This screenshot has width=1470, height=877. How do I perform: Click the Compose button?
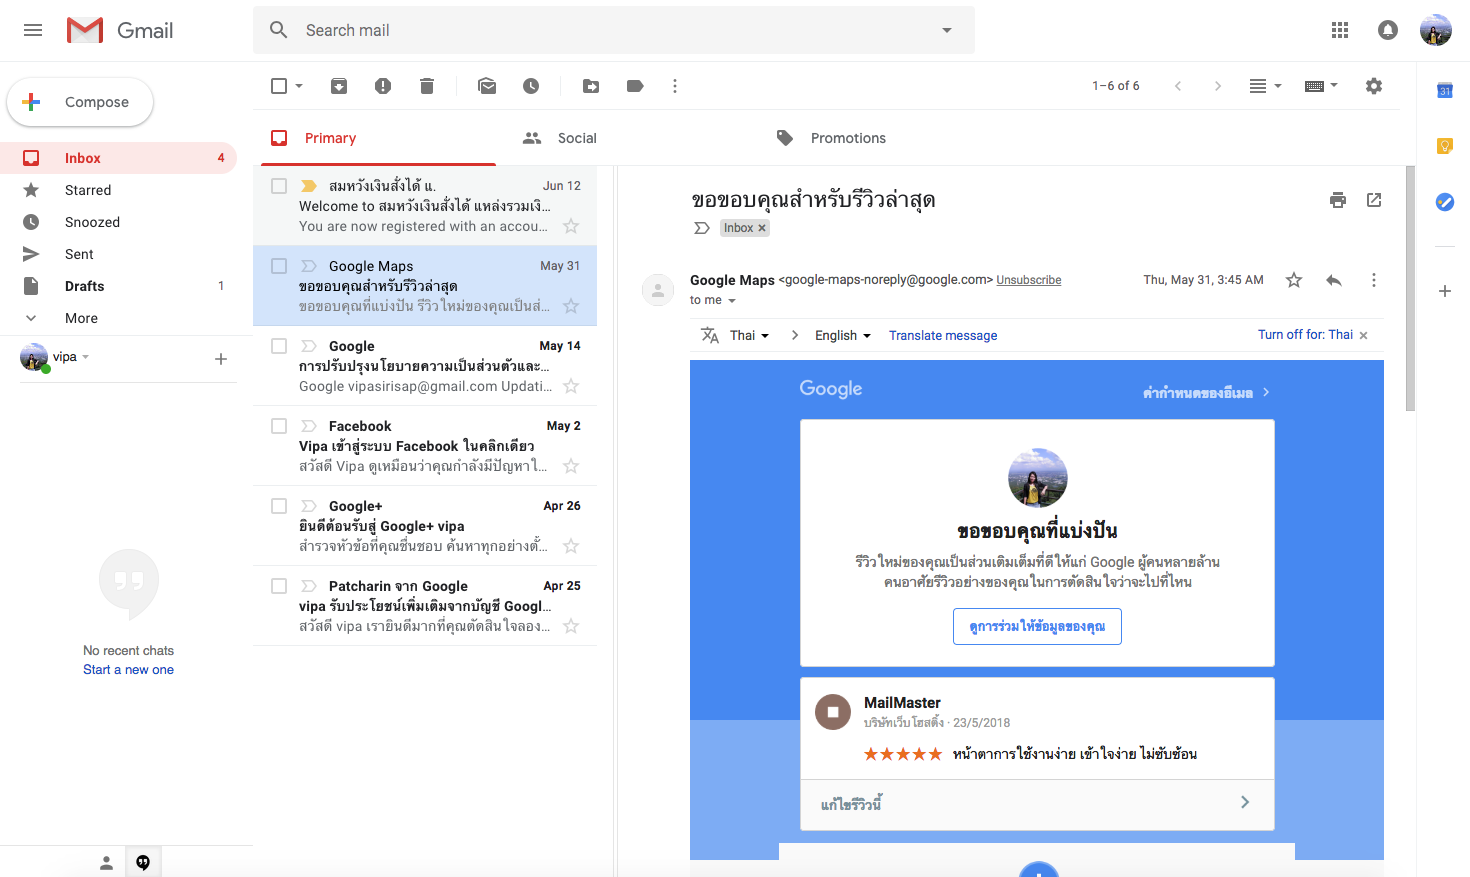point(80,102)
